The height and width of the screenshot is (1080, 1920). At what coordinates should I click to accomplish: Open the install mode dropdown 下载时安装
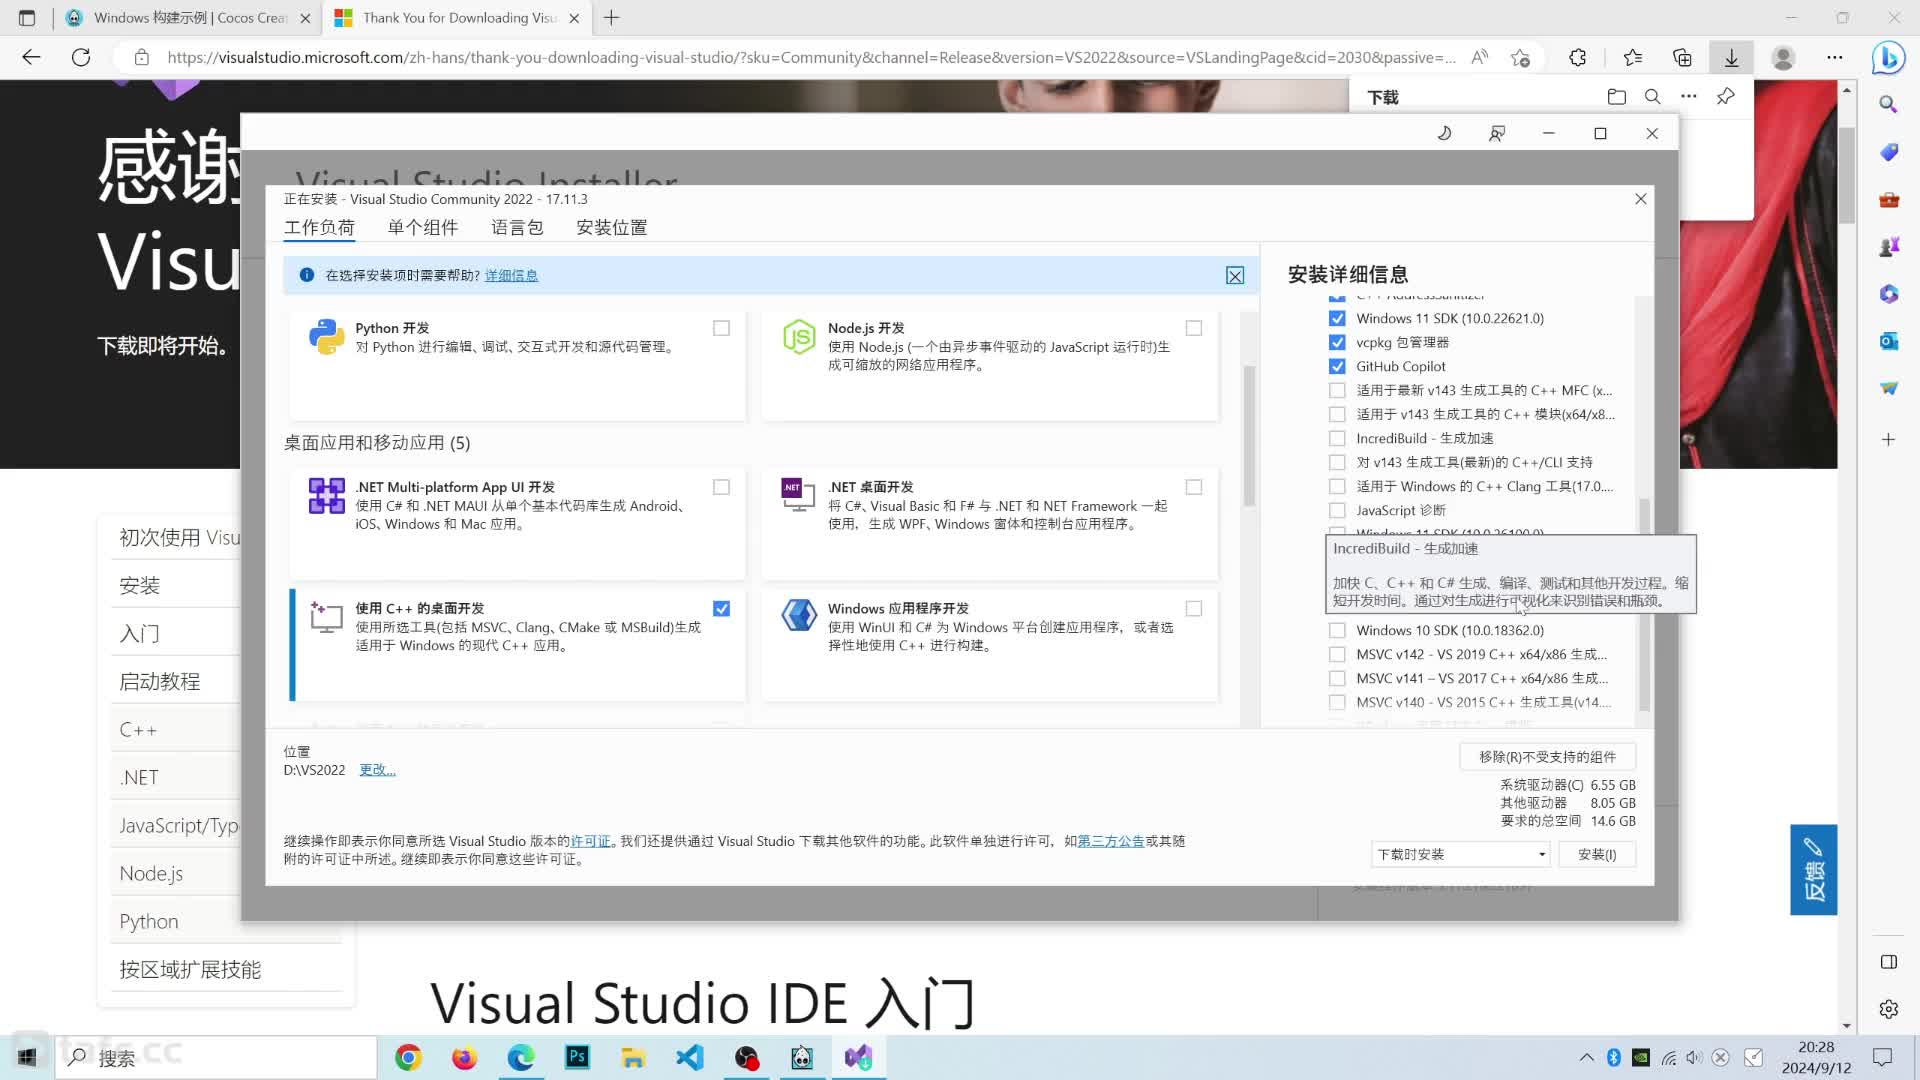[x=1461, y=854]
